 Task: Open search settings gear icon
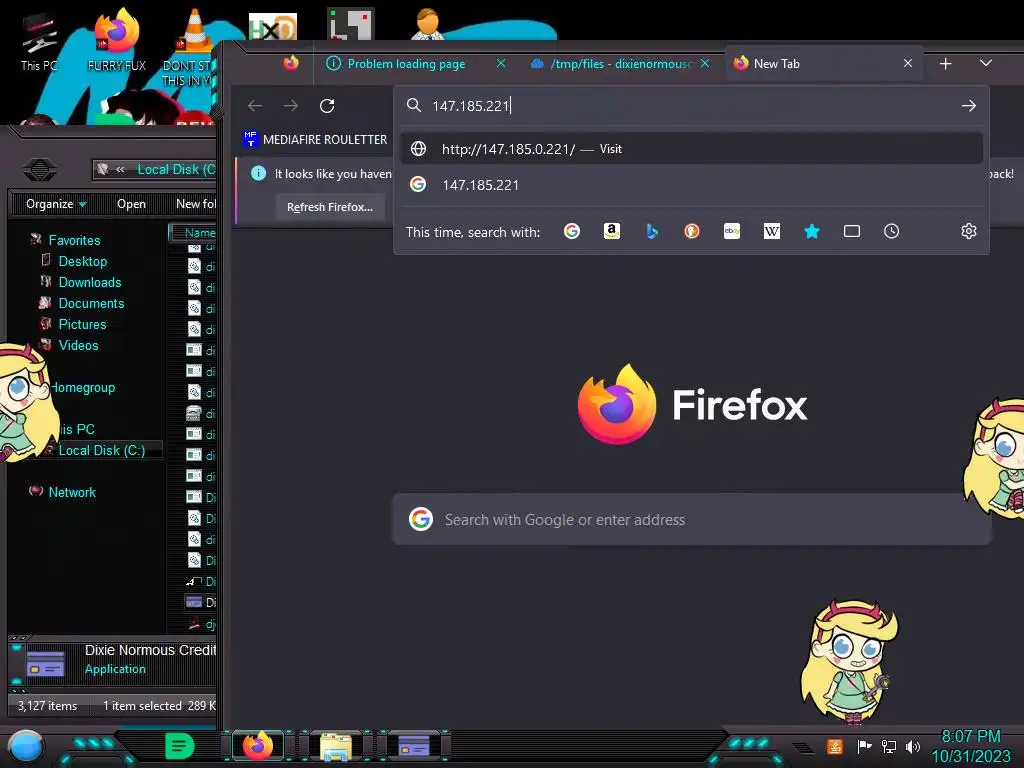(x=968, y=231)
